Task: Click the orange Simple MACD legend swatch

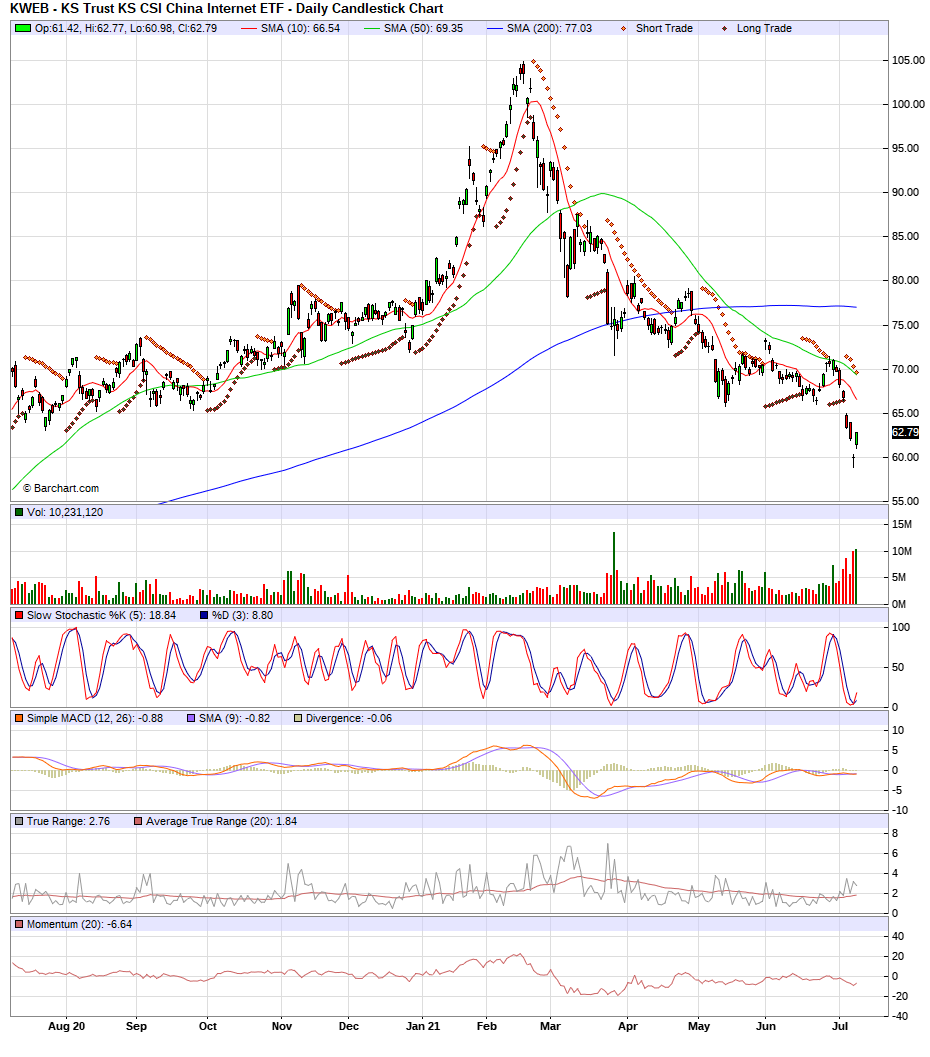Action: tap(19, 719)
